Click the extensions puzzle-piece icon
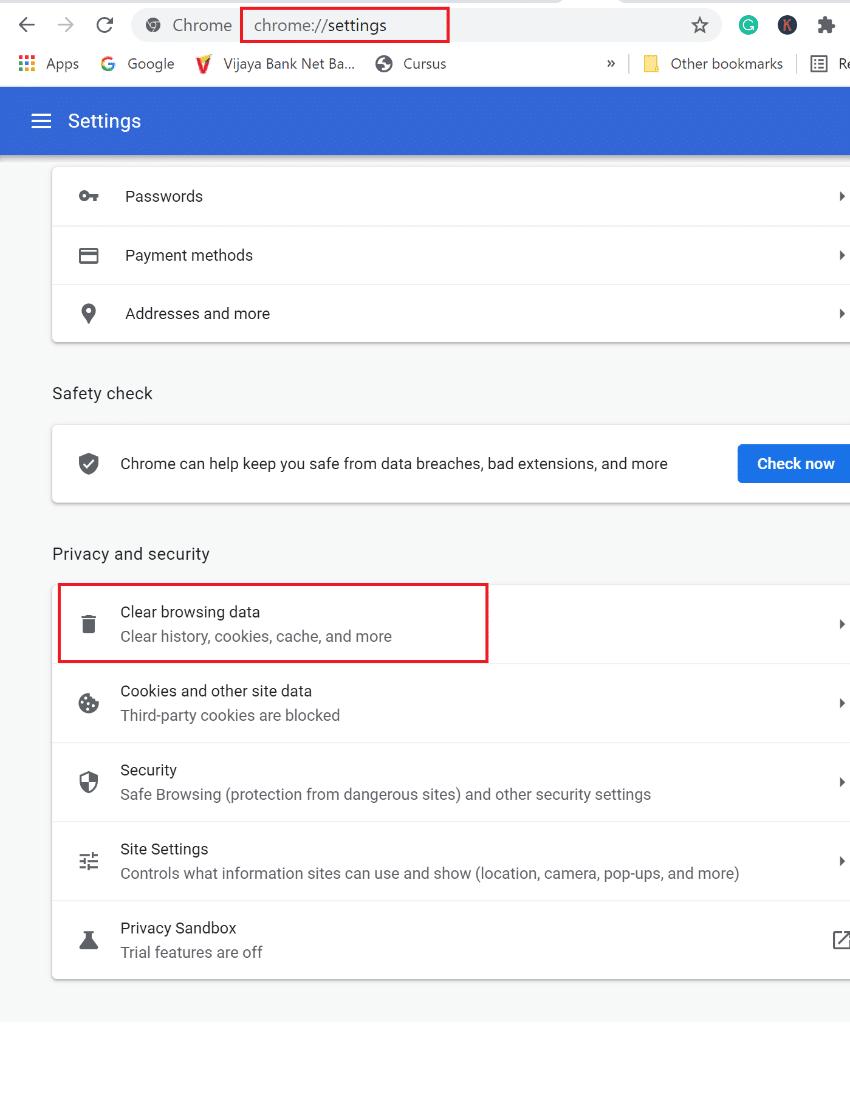The width and height of the screenshot is (850, 1100). point(825,24)
